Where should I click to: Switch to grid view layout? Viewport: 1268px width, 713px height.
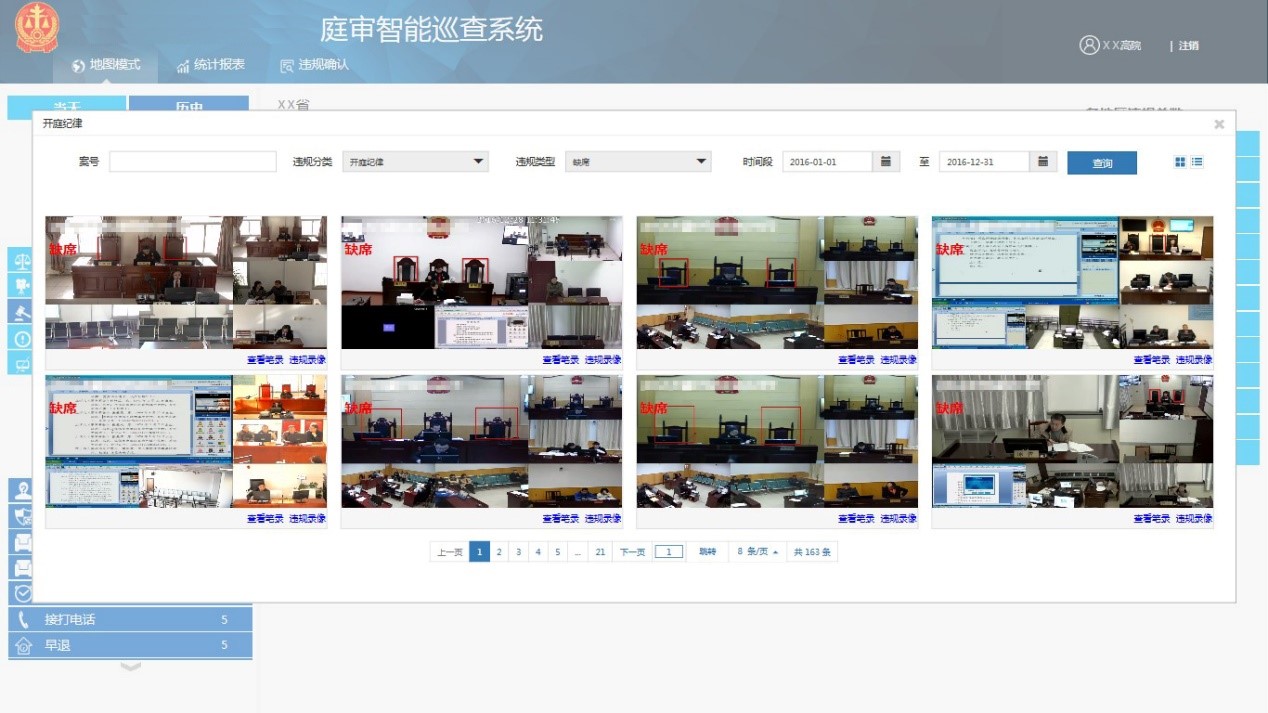[1180, 162]
